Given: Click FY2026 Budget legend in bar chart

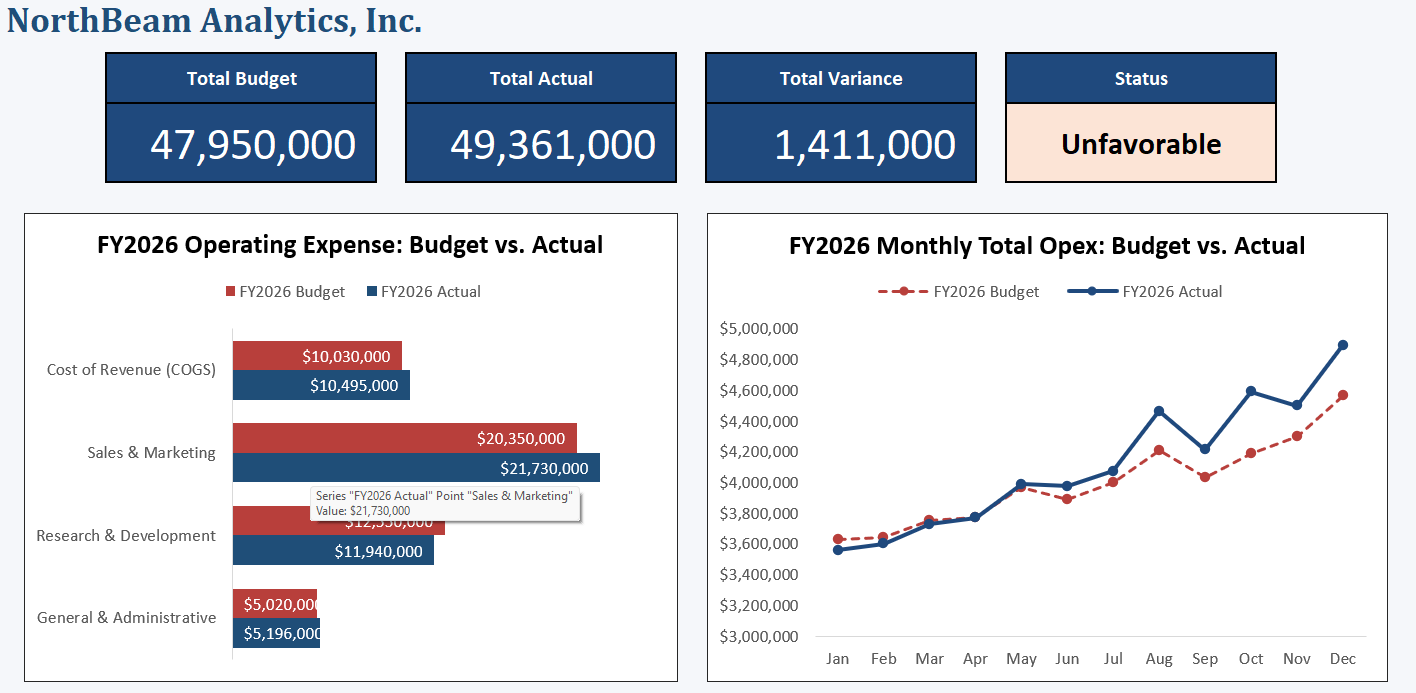Looking at the screenshot, I should 285,291.
